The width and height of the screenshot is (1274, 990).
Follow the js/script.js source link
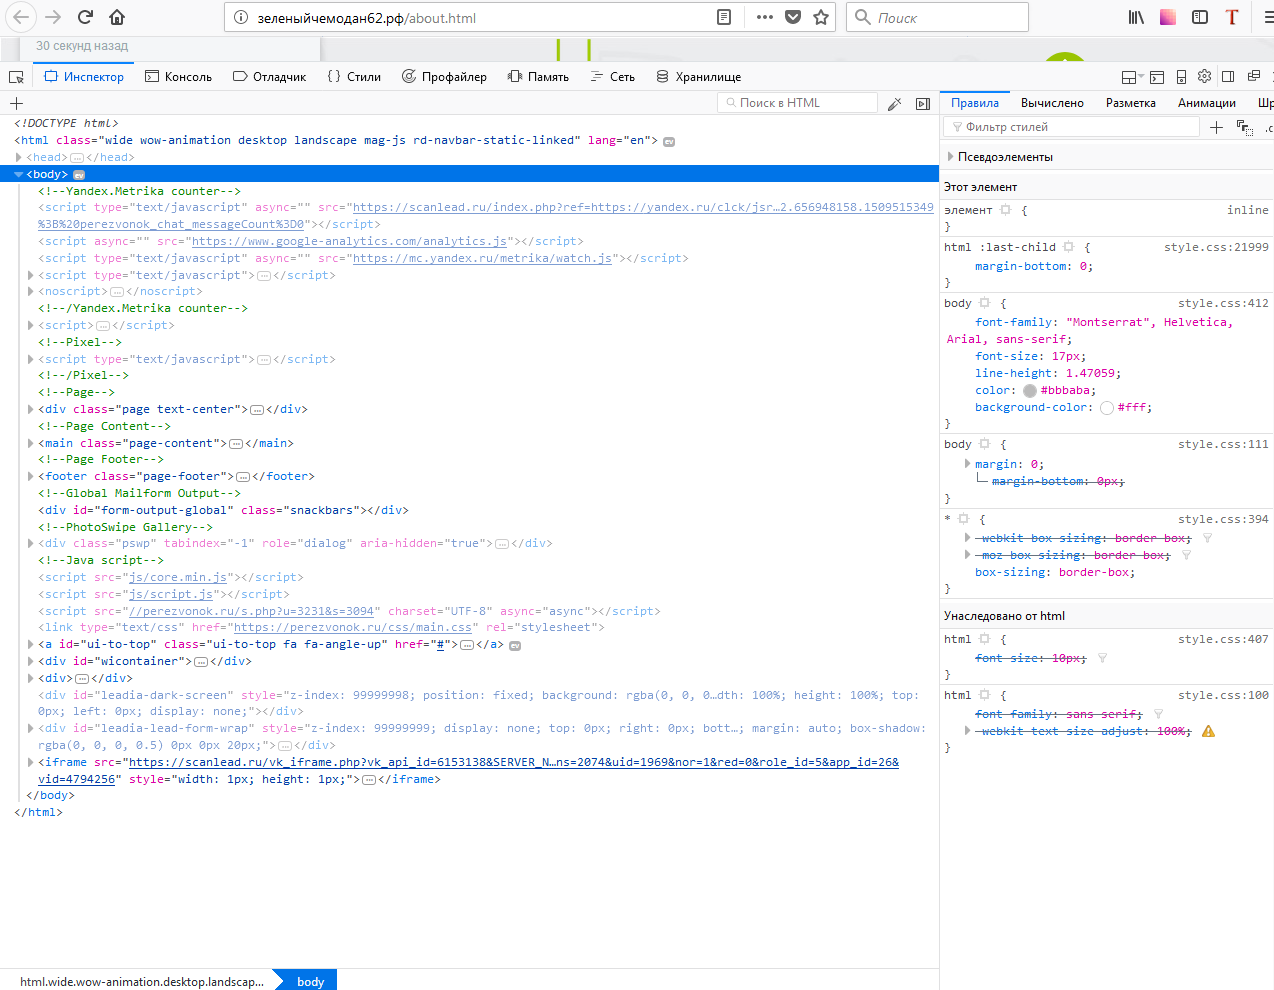tap(170, 594)
